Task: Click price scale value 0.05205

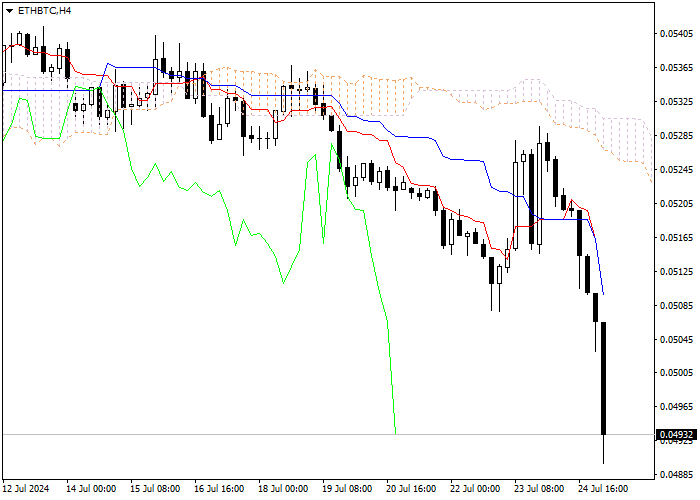Action: 676,203
